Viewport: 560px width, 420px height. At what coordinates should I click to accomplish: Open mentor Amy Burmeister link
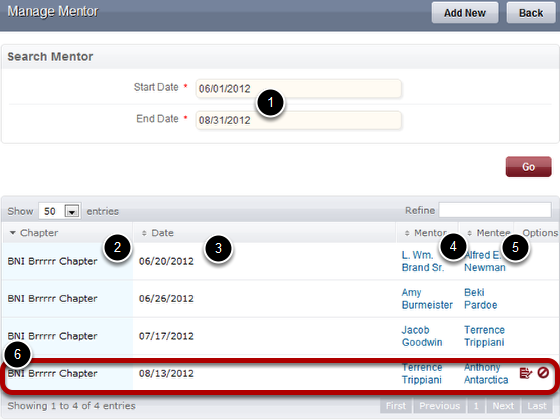tap(427, 299)
